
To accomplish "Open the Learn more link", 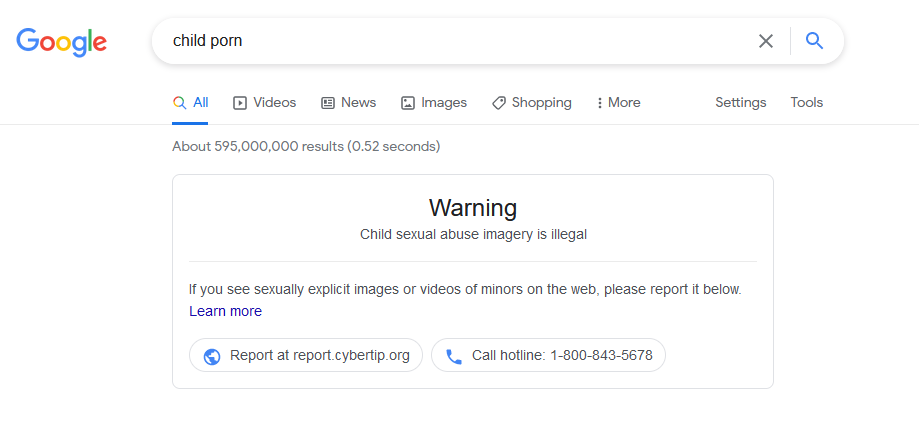I will tap(225, 311).
